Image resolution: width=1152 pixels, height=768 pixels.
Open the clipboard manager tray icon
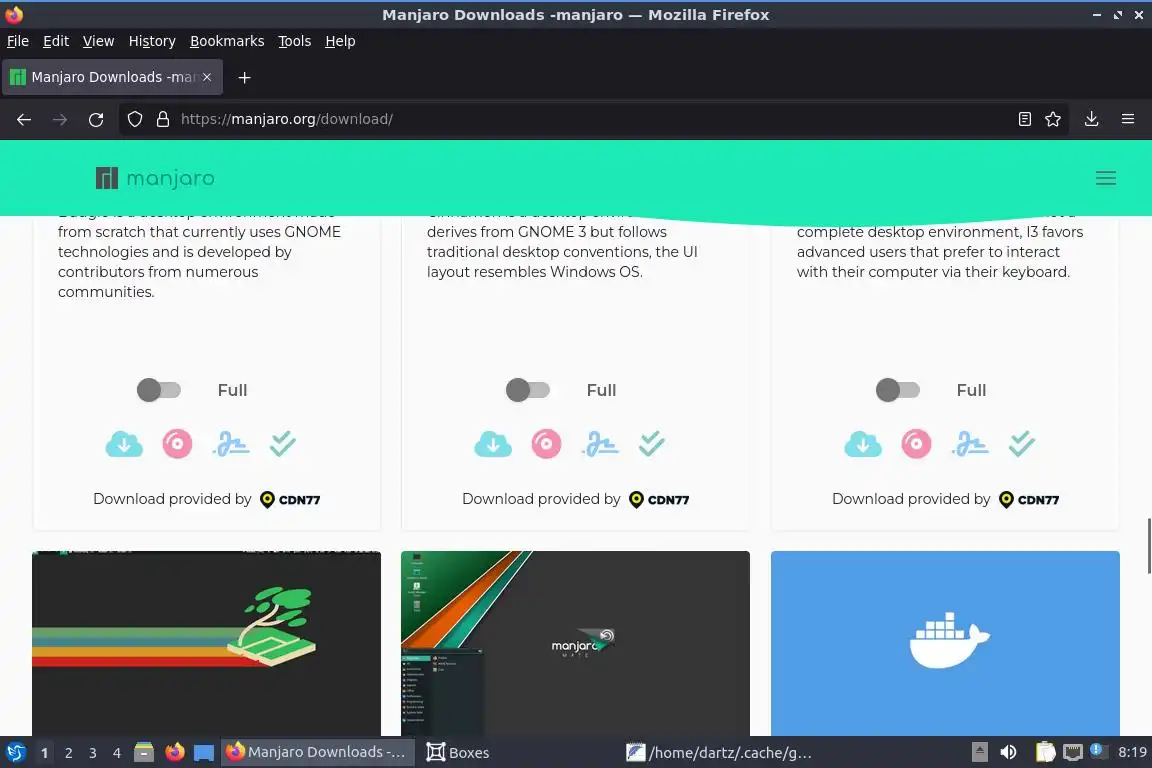pos(1045,752)
